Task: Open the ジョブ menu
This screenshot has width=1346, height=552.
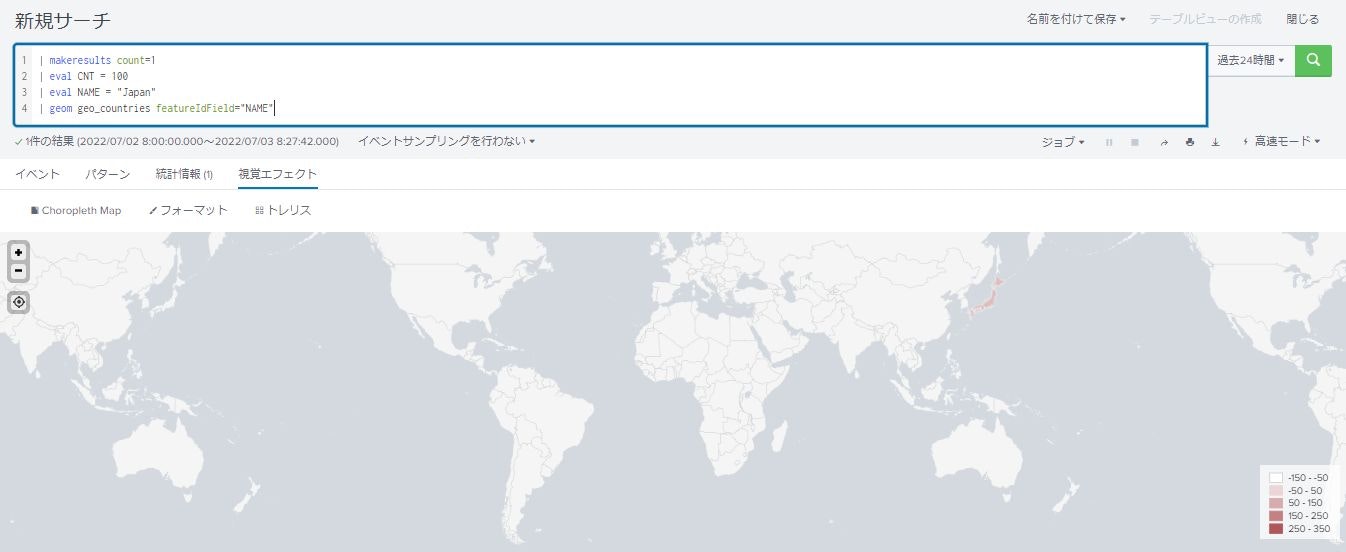Action: [1063, 142]
